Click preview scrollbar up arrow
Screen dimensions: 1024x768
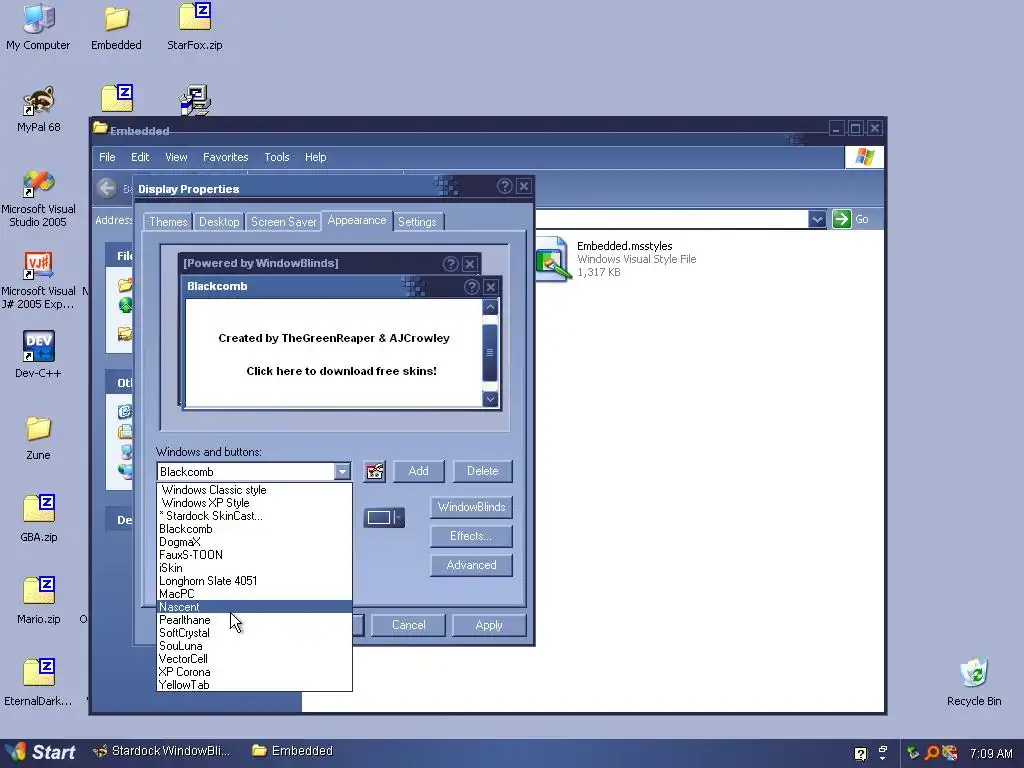coord(490,307)
